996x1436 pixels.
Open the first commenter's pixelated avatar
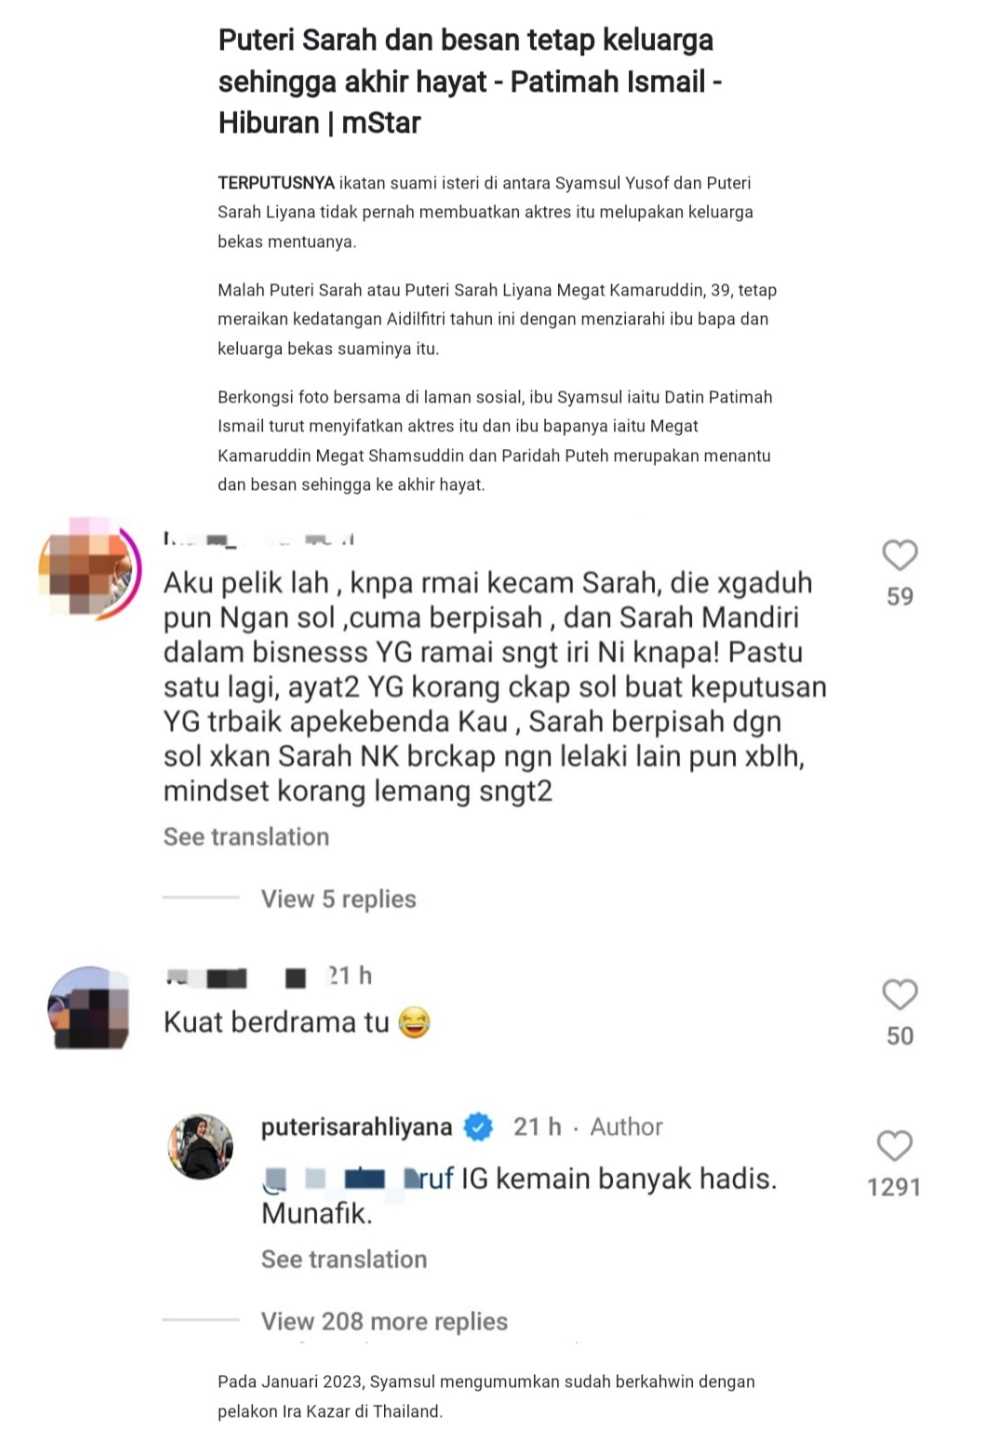pos(90,568)
